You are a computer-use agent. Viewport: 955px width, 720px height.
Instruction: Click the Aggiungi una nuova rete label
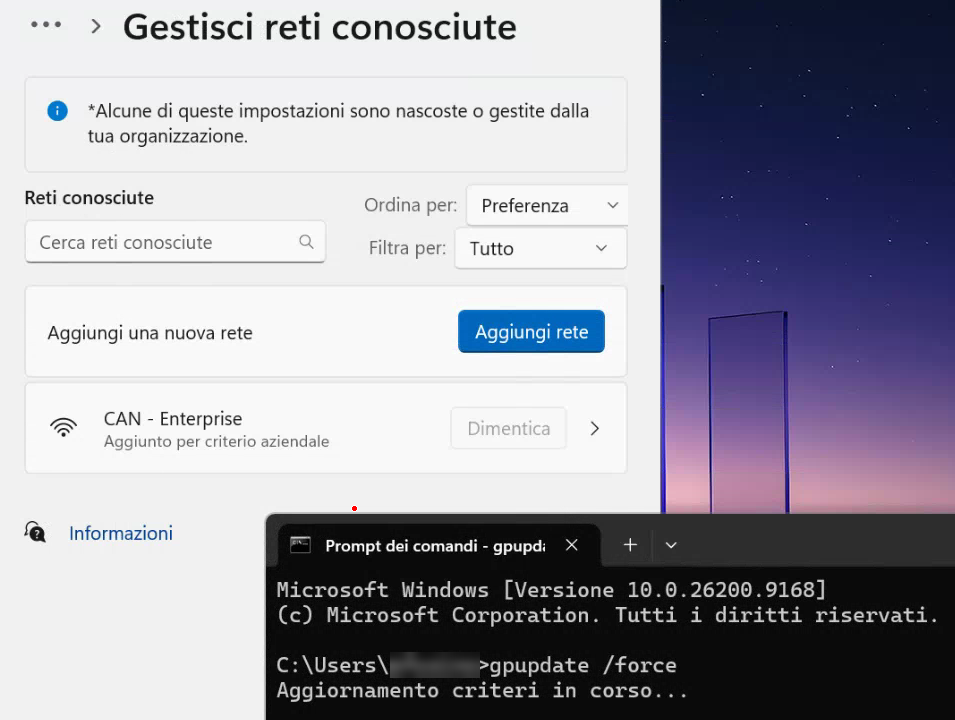click(x=150, y=333)
